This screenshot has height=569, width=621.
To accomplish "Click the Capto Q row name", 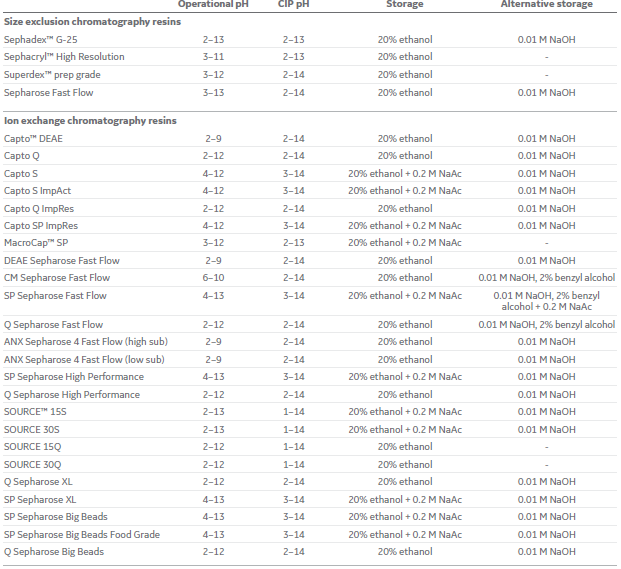I will 22,156.
